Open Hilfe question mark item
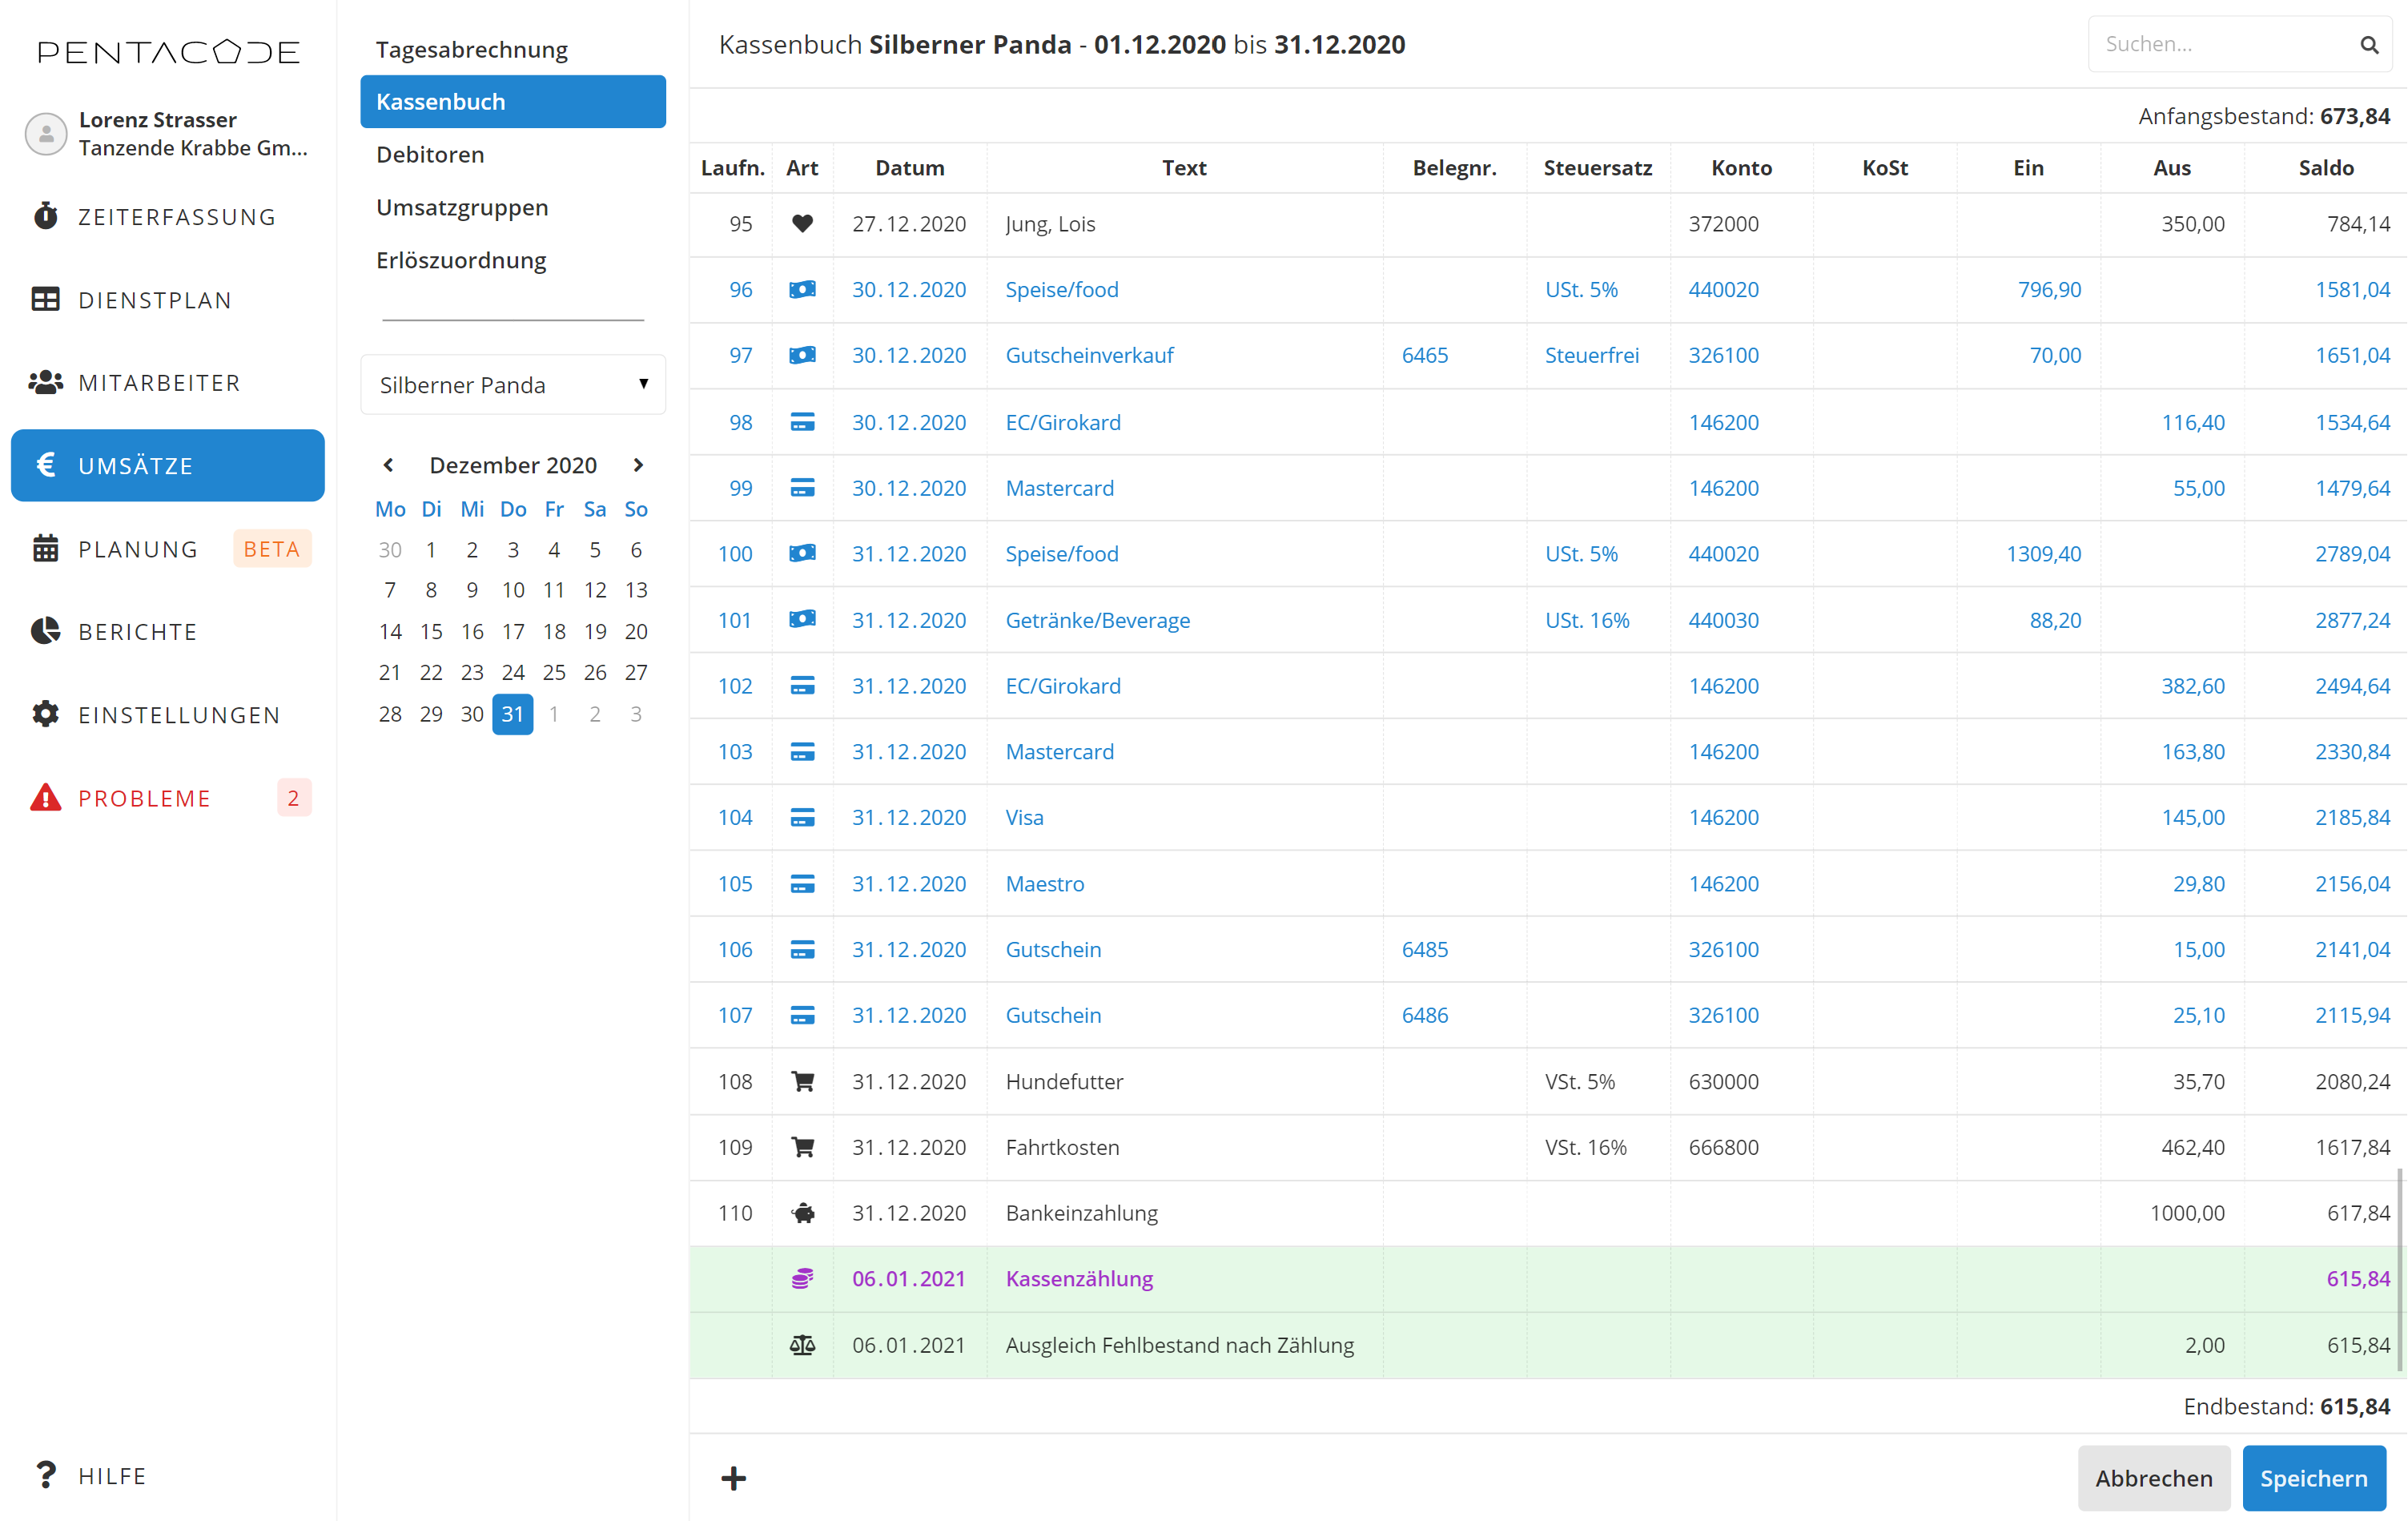Viewport: 2408px width, 1521px height. coord(111,1475)
